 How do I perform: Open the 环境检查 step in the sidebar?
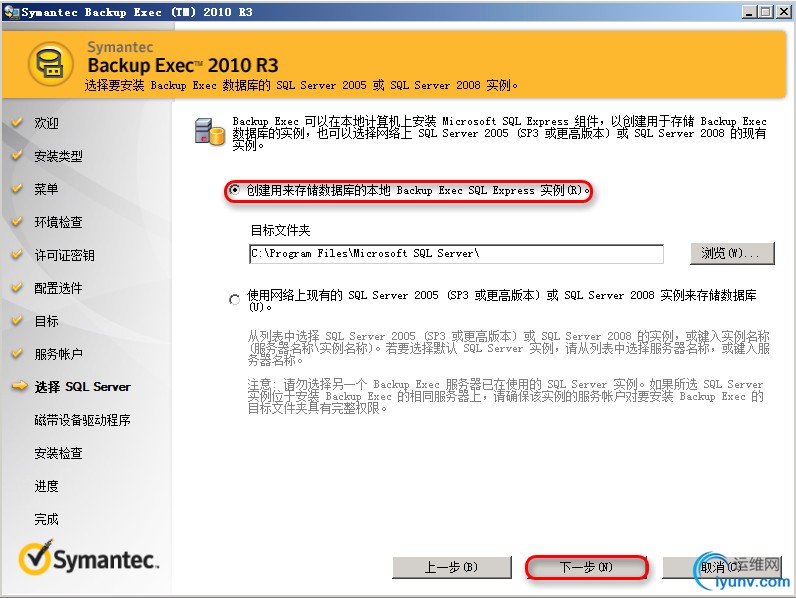(x=58, y=222)
